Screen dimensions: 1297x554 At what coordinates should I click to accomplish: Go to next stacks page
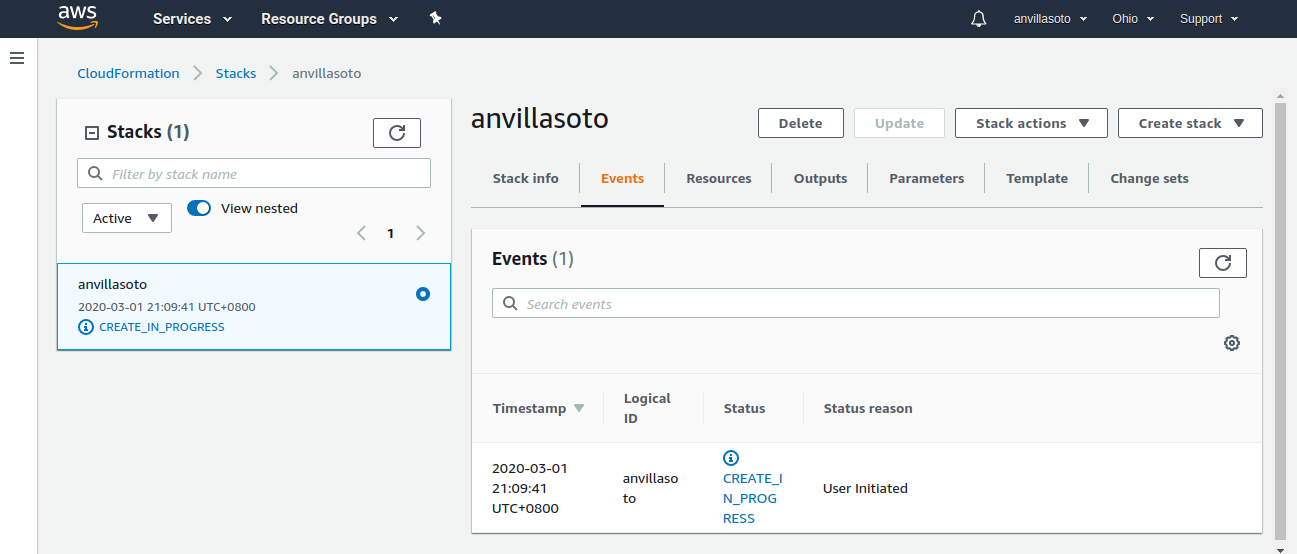point(421,233)
